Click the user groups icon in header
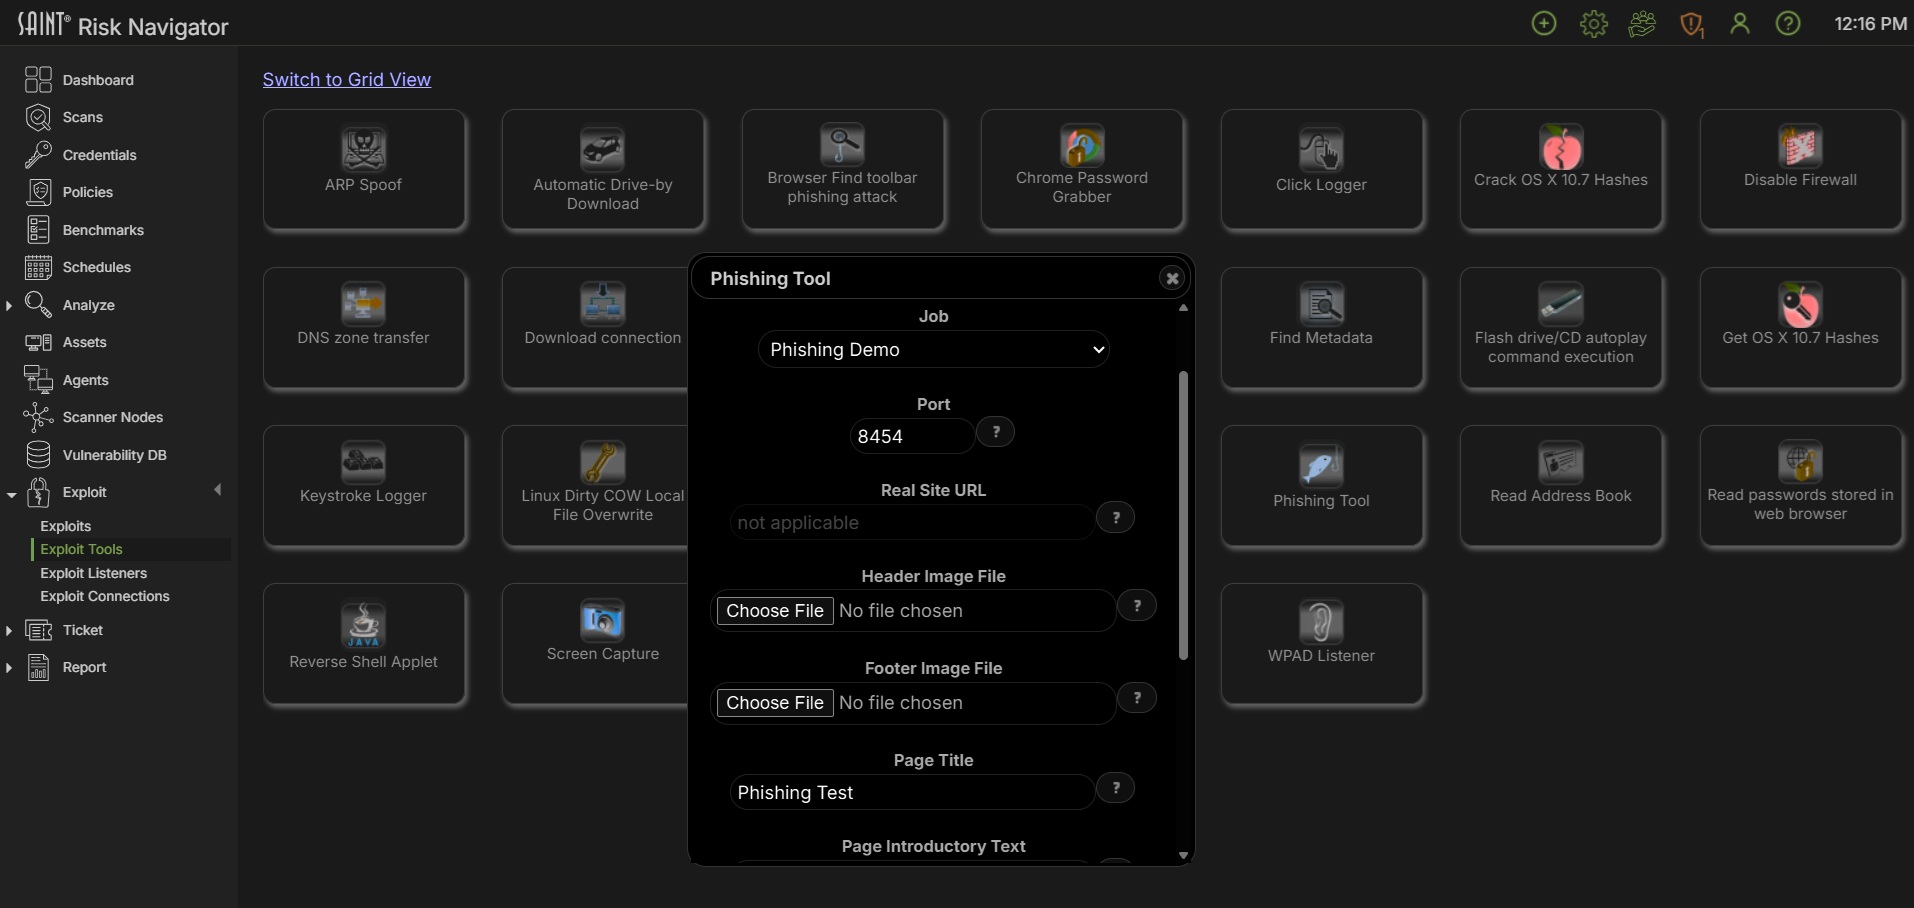 [x=1642, y=23]
